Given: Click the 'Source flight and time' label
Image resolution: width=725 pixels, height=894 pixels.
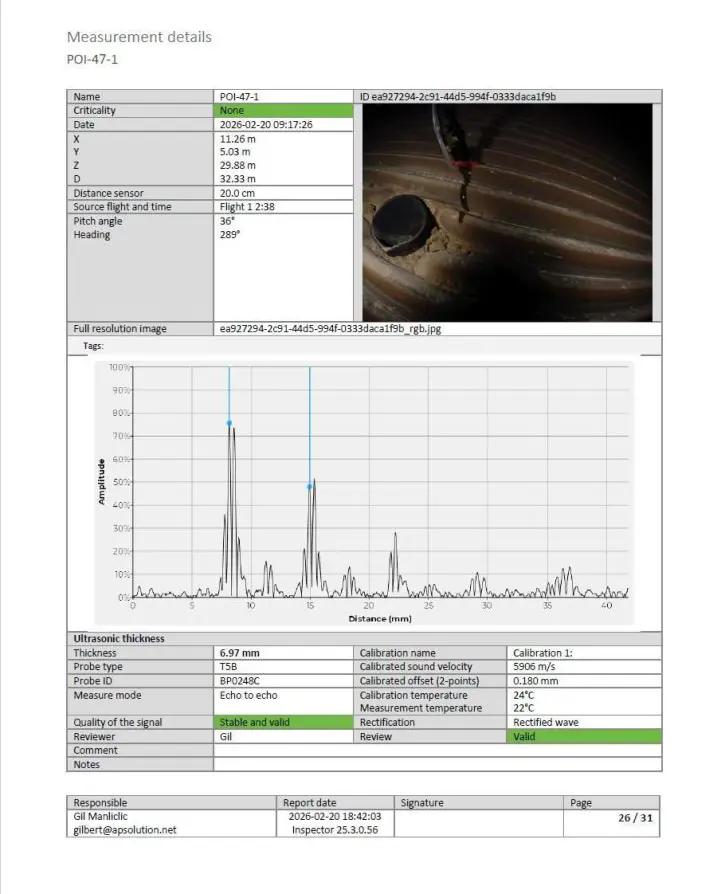Looking at the screenshot, I should tap(122, 206).
